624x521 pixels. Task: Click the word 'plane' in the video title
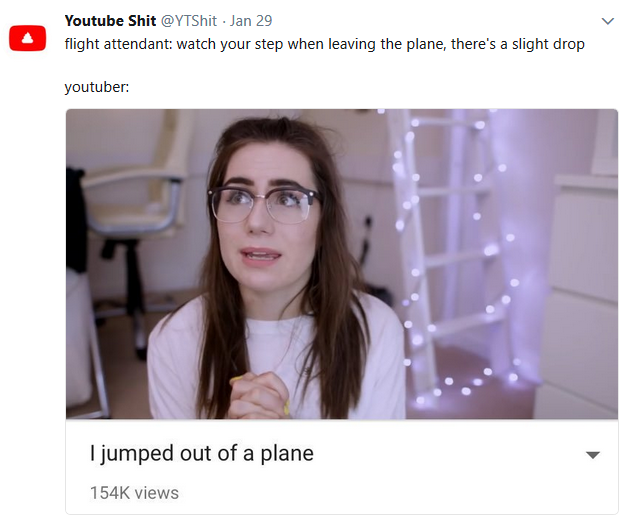pos(287,454)
